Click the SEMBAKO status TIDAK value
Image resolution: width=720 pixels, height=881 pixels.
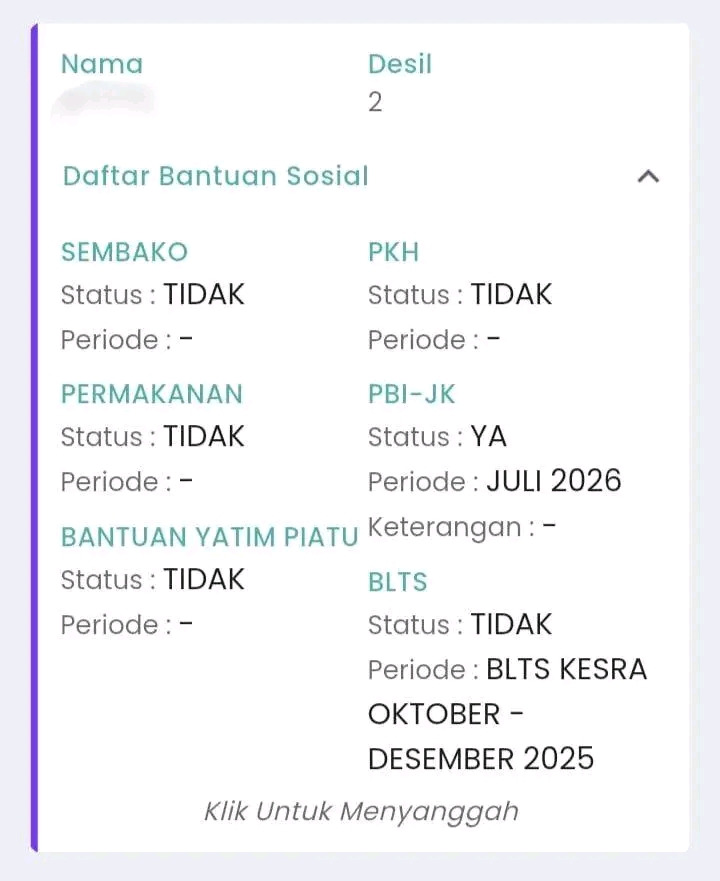click(x=203, y=294)
